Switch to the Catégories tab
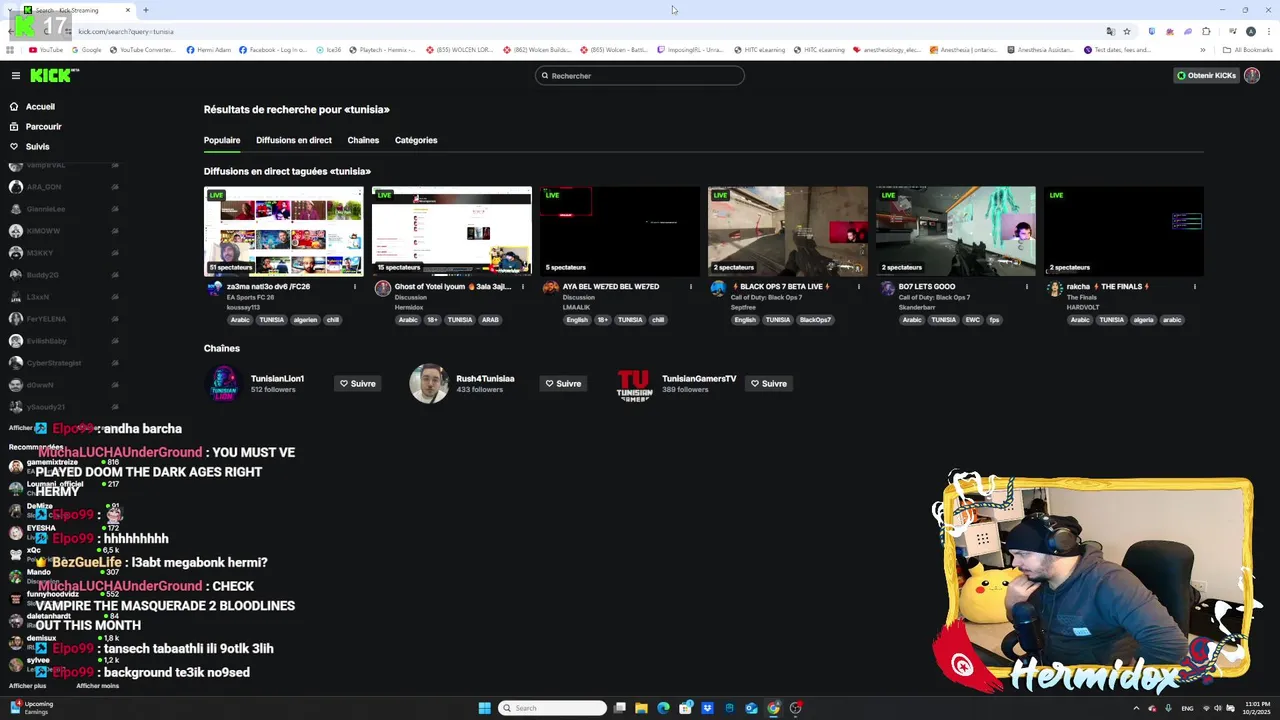Screen dimensions: 1280x720 coord(416,140)
